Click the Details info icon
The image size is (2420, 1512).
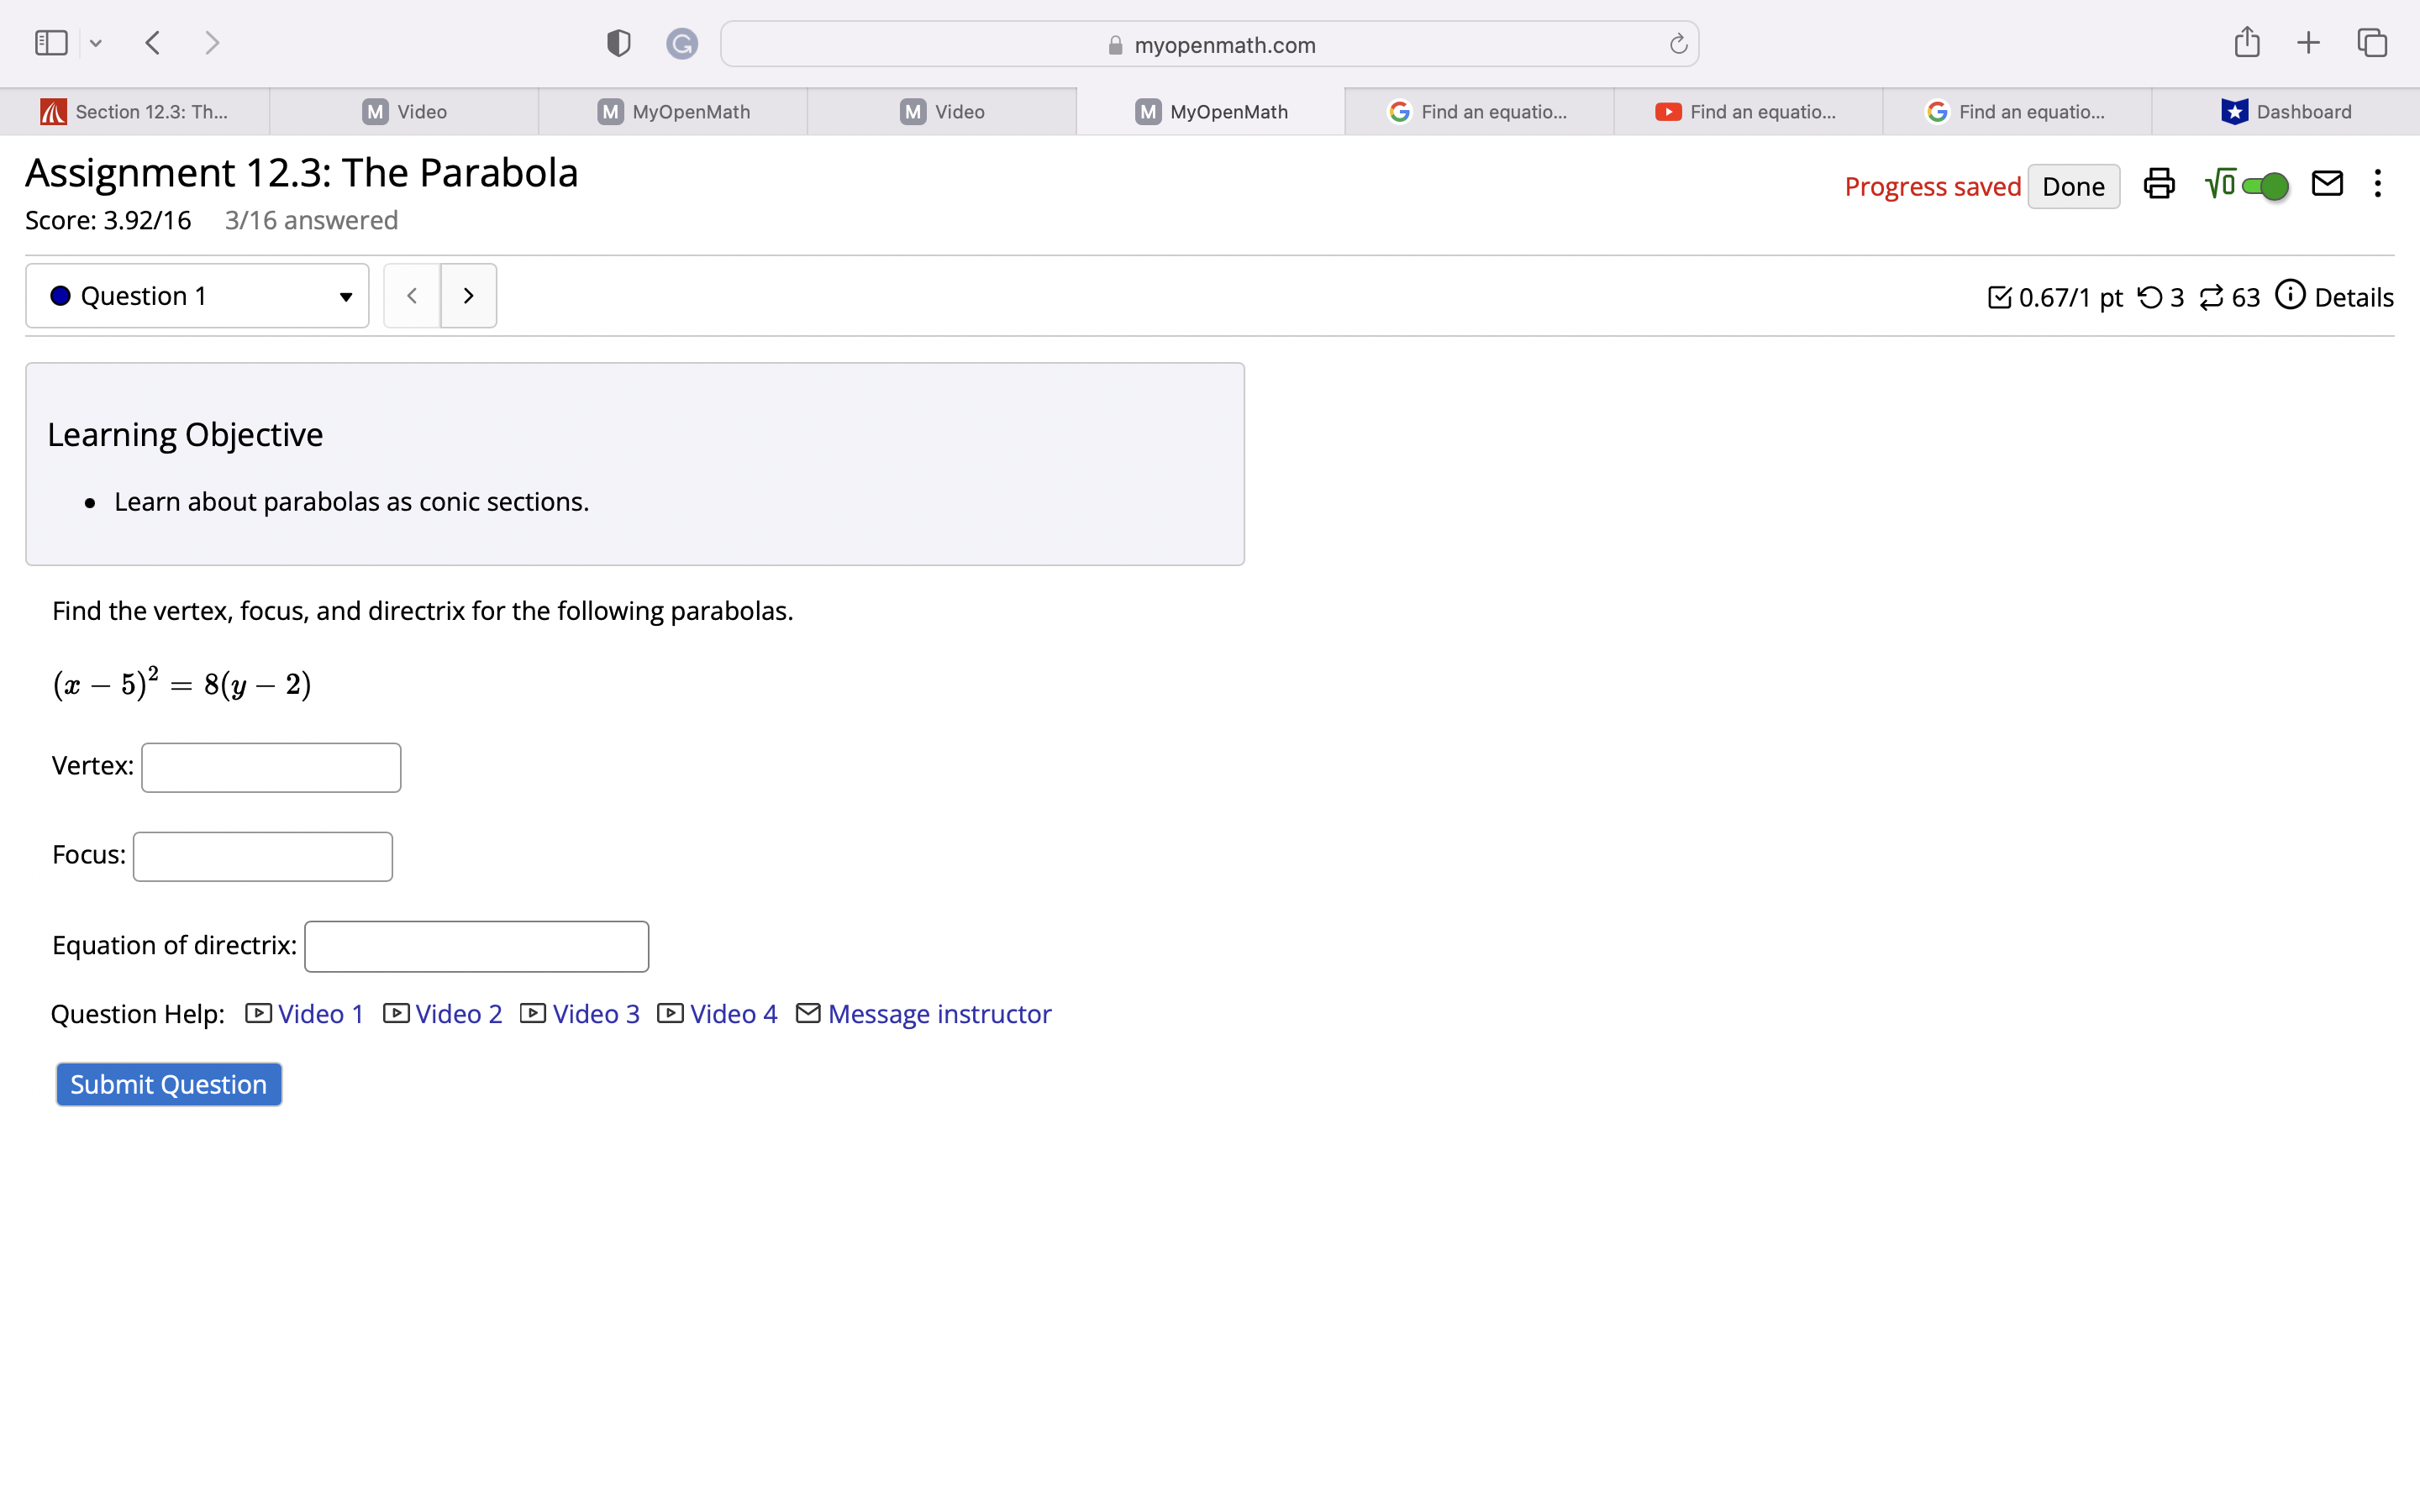2290,295
